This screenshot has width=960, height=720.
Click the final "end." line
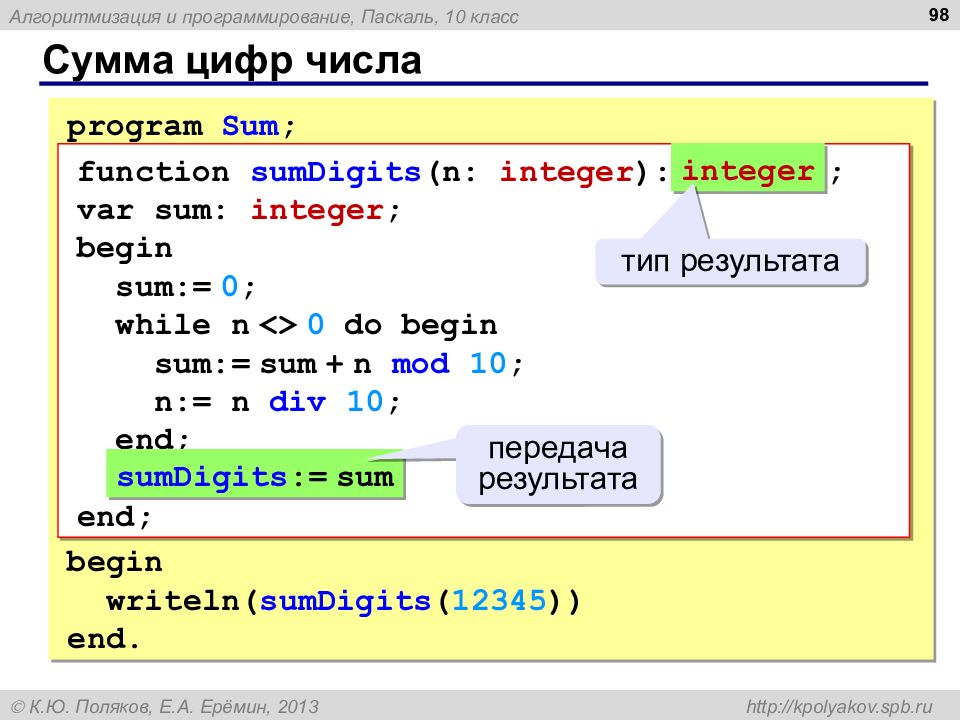pyautogui.click(x=104, y=639)
